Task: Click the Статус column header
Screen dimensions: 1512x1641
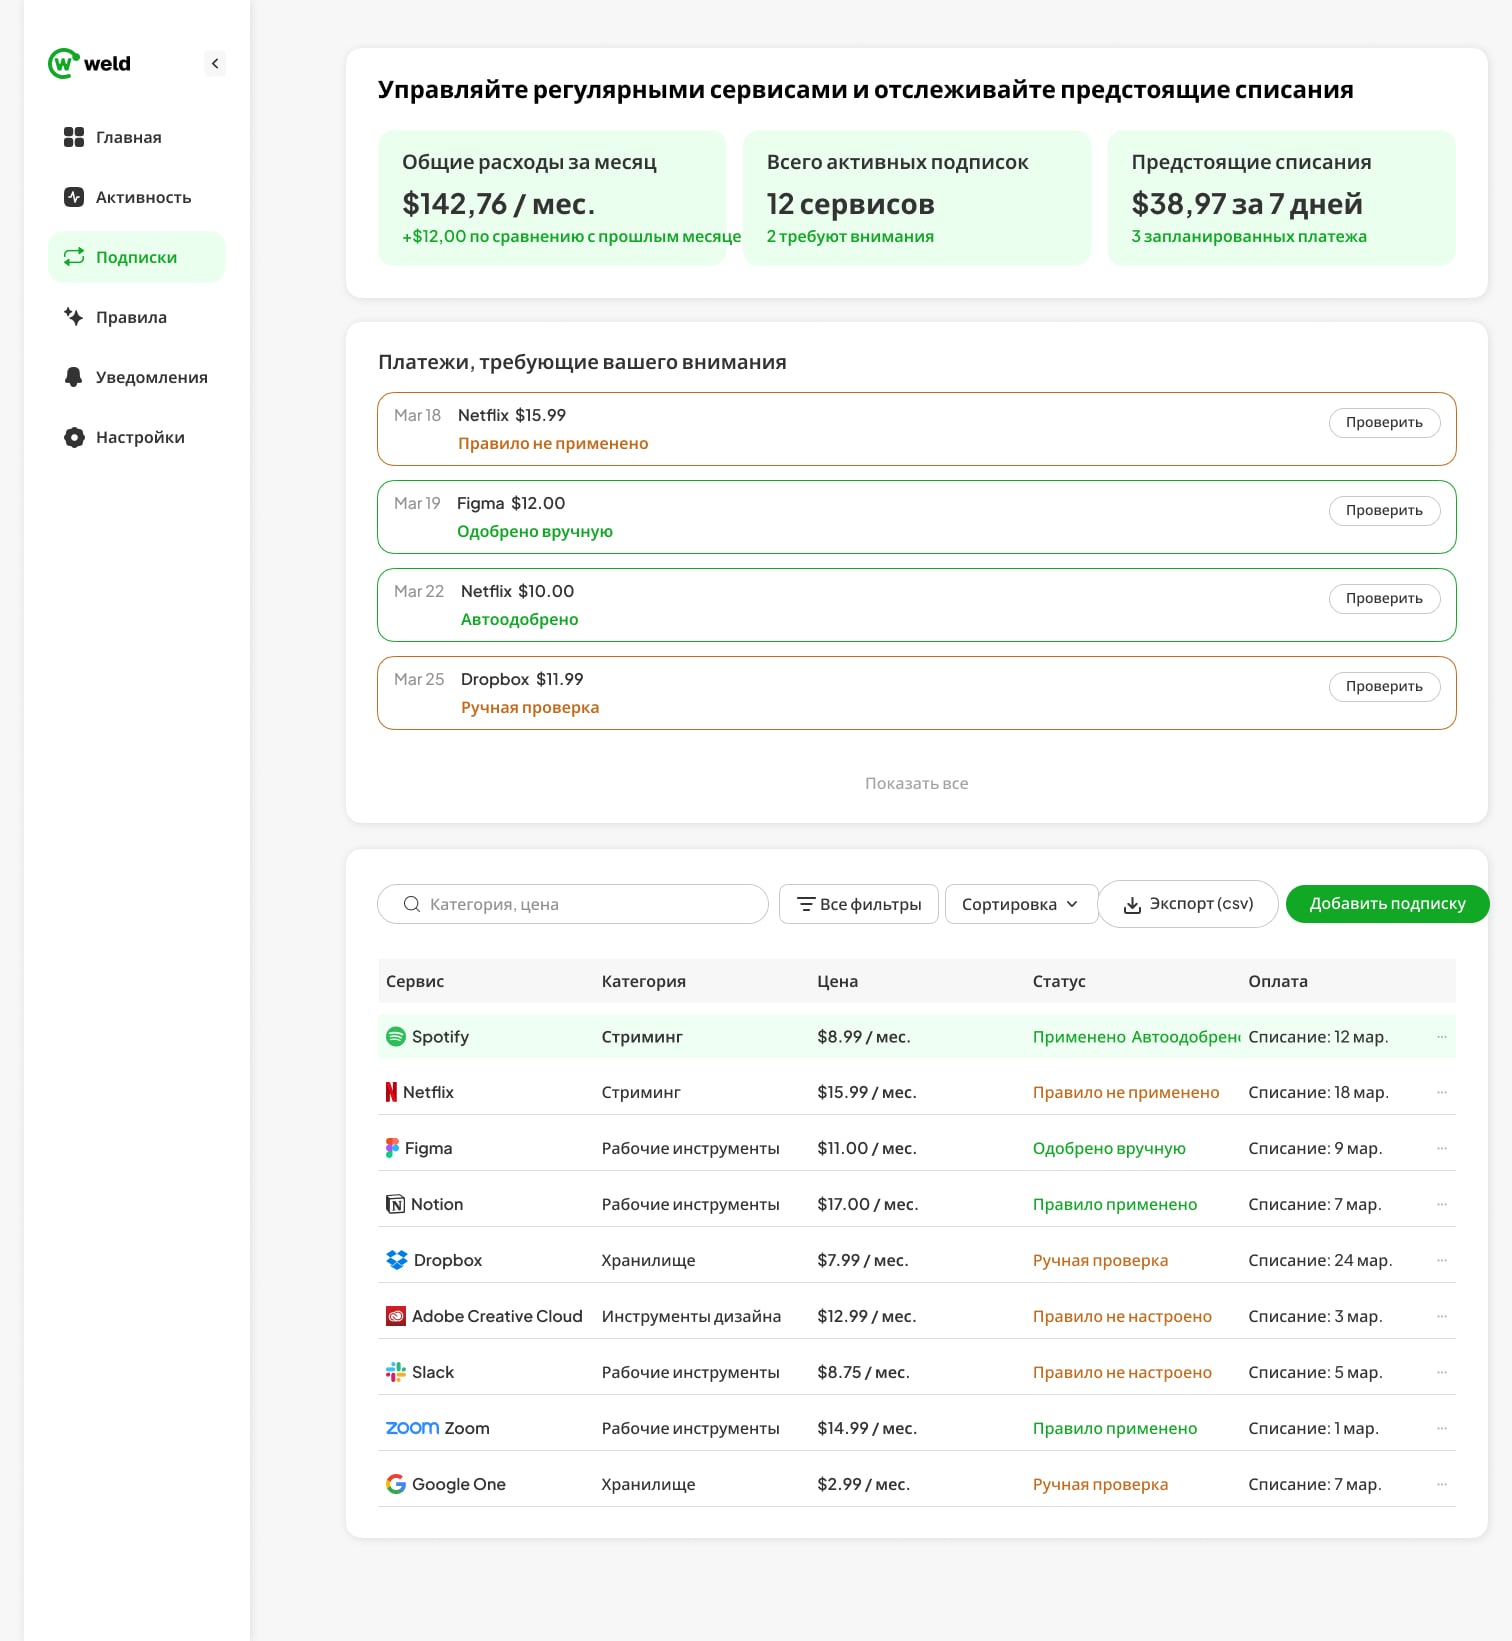Action: [x=1059, y=981]
